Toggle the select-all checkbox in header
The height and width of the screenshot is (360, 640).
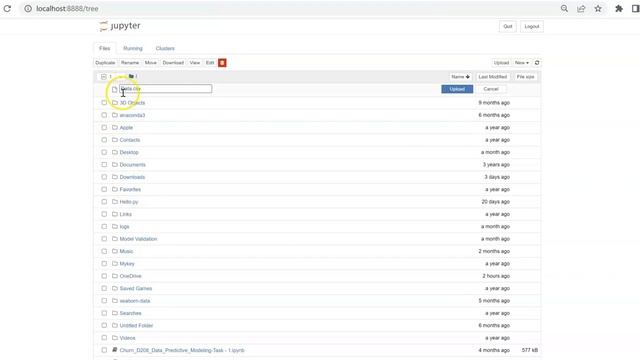pos(104,77)
